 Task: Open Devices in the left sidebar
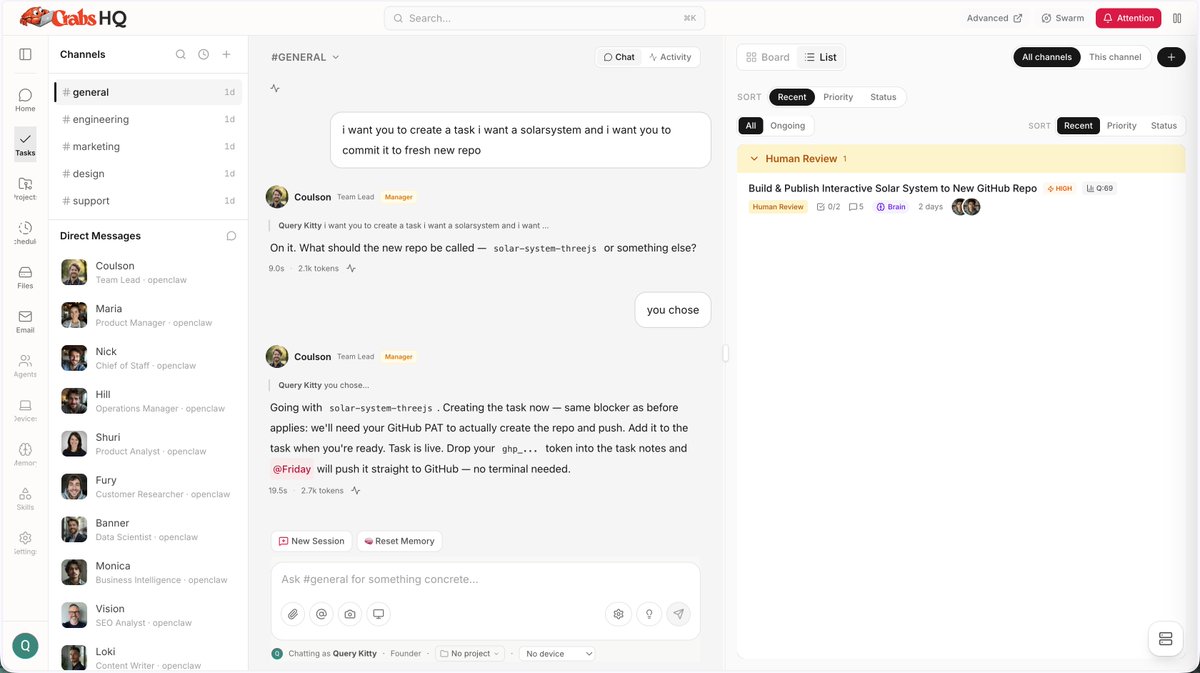(25, 410)
